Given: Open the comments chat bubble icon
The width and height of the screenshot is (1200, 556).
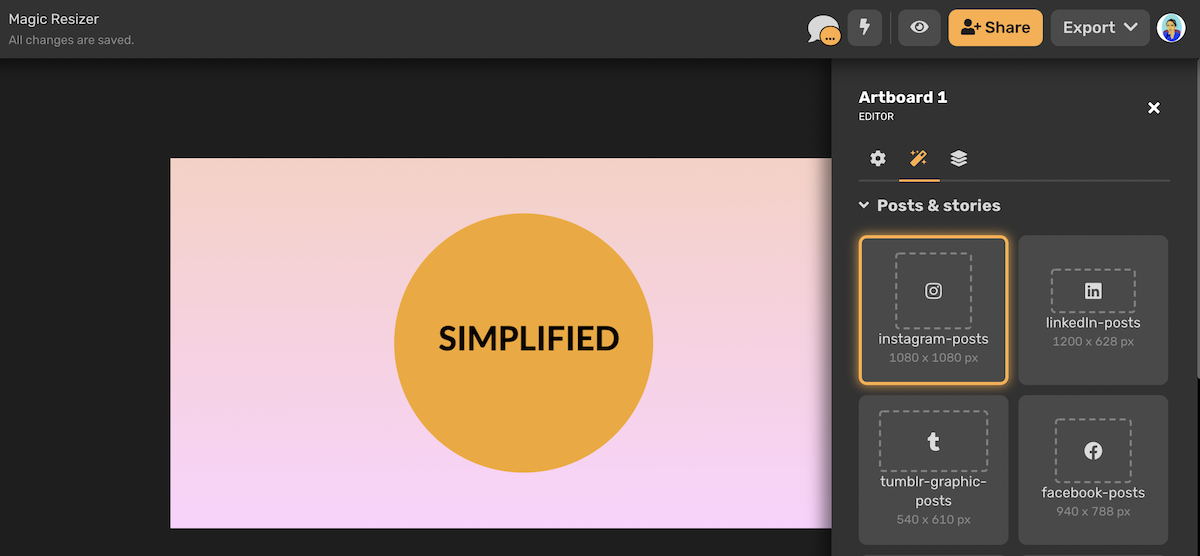Looking at the screenshot, I should tap(823, 29).
